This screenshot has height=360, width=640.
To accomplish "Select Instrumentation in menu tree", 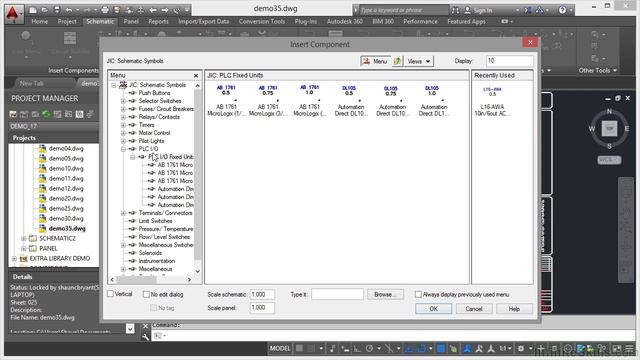I will (x=157, y=261).
